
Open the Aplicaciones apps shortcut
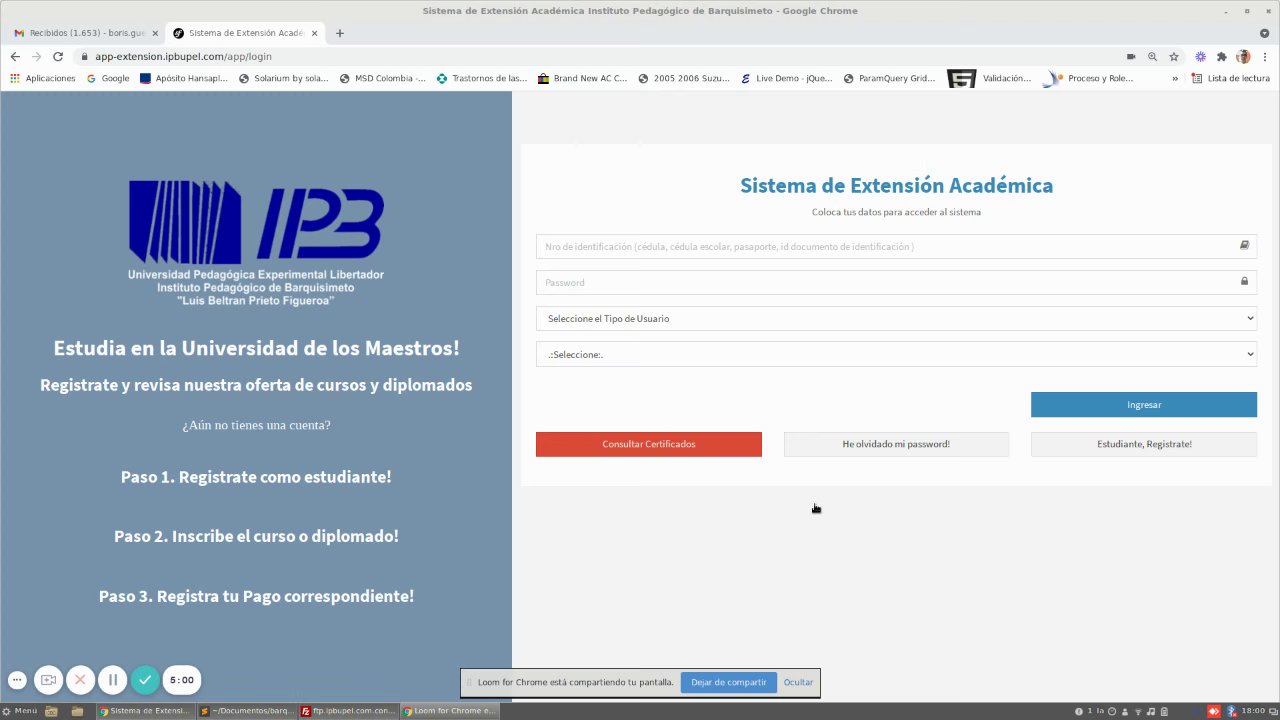[x=43, y=78]
